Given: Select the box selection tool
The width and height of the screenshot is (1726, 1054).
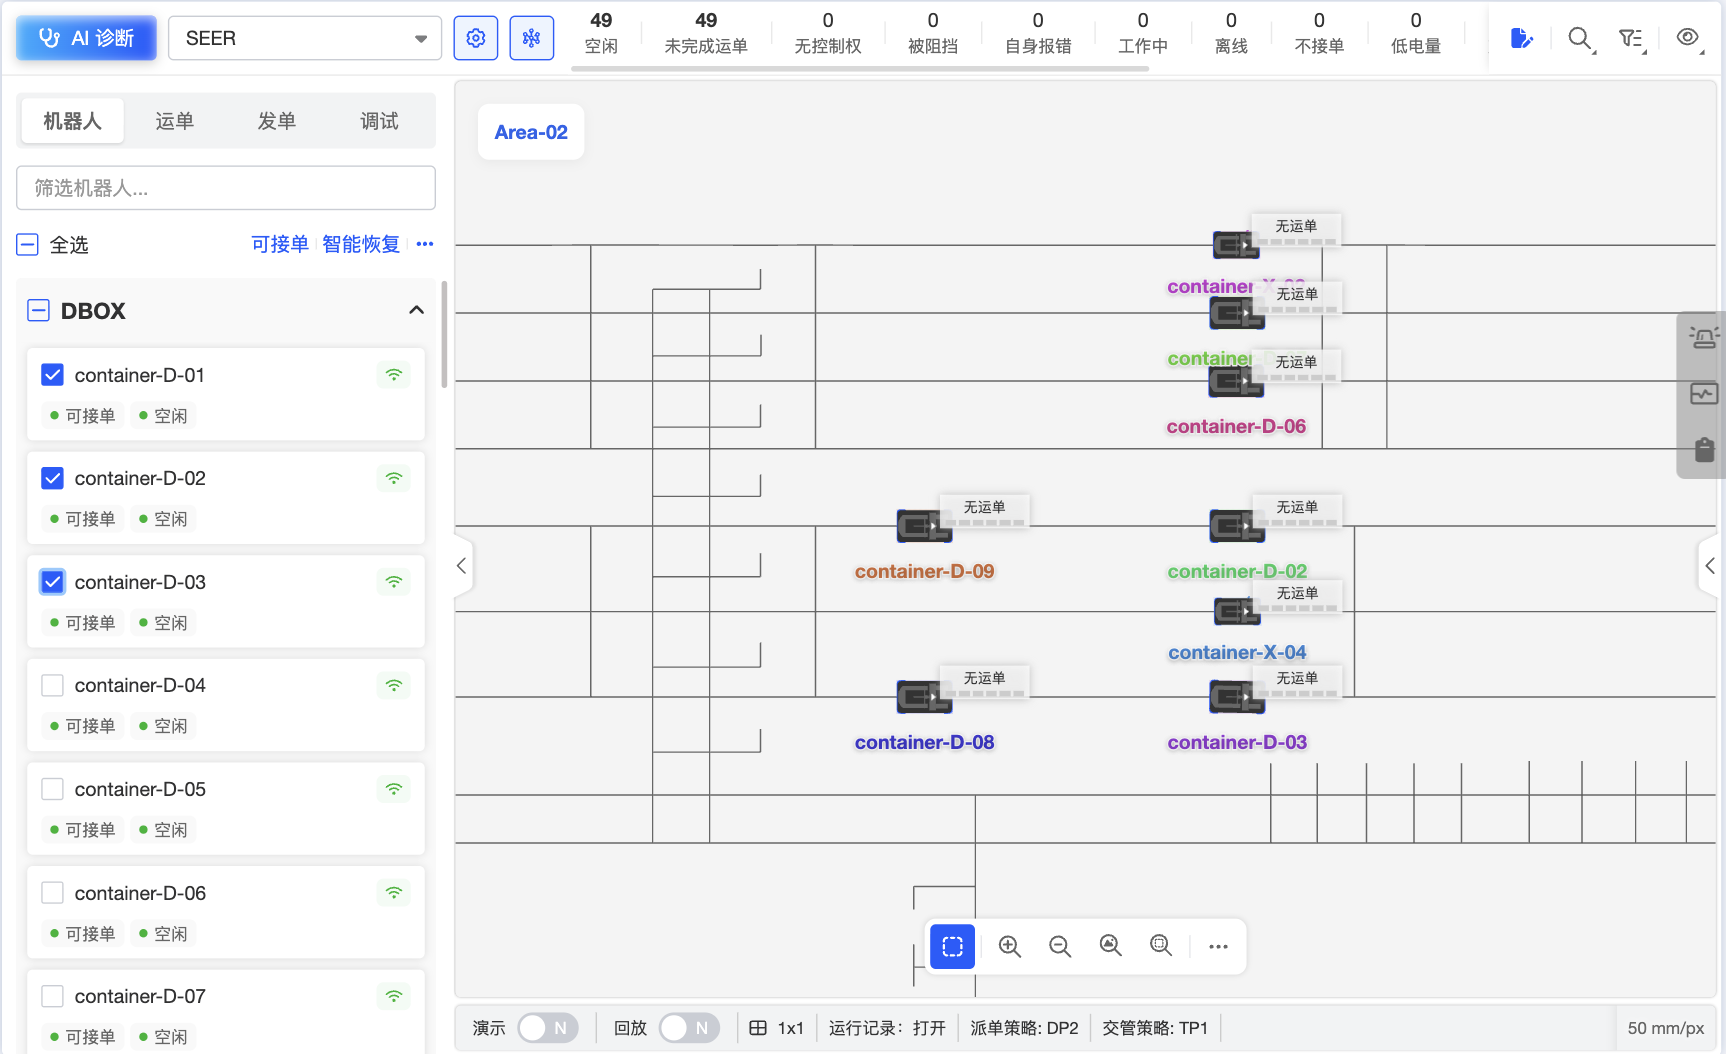Looking at the screenshot, I should (952, 946).
